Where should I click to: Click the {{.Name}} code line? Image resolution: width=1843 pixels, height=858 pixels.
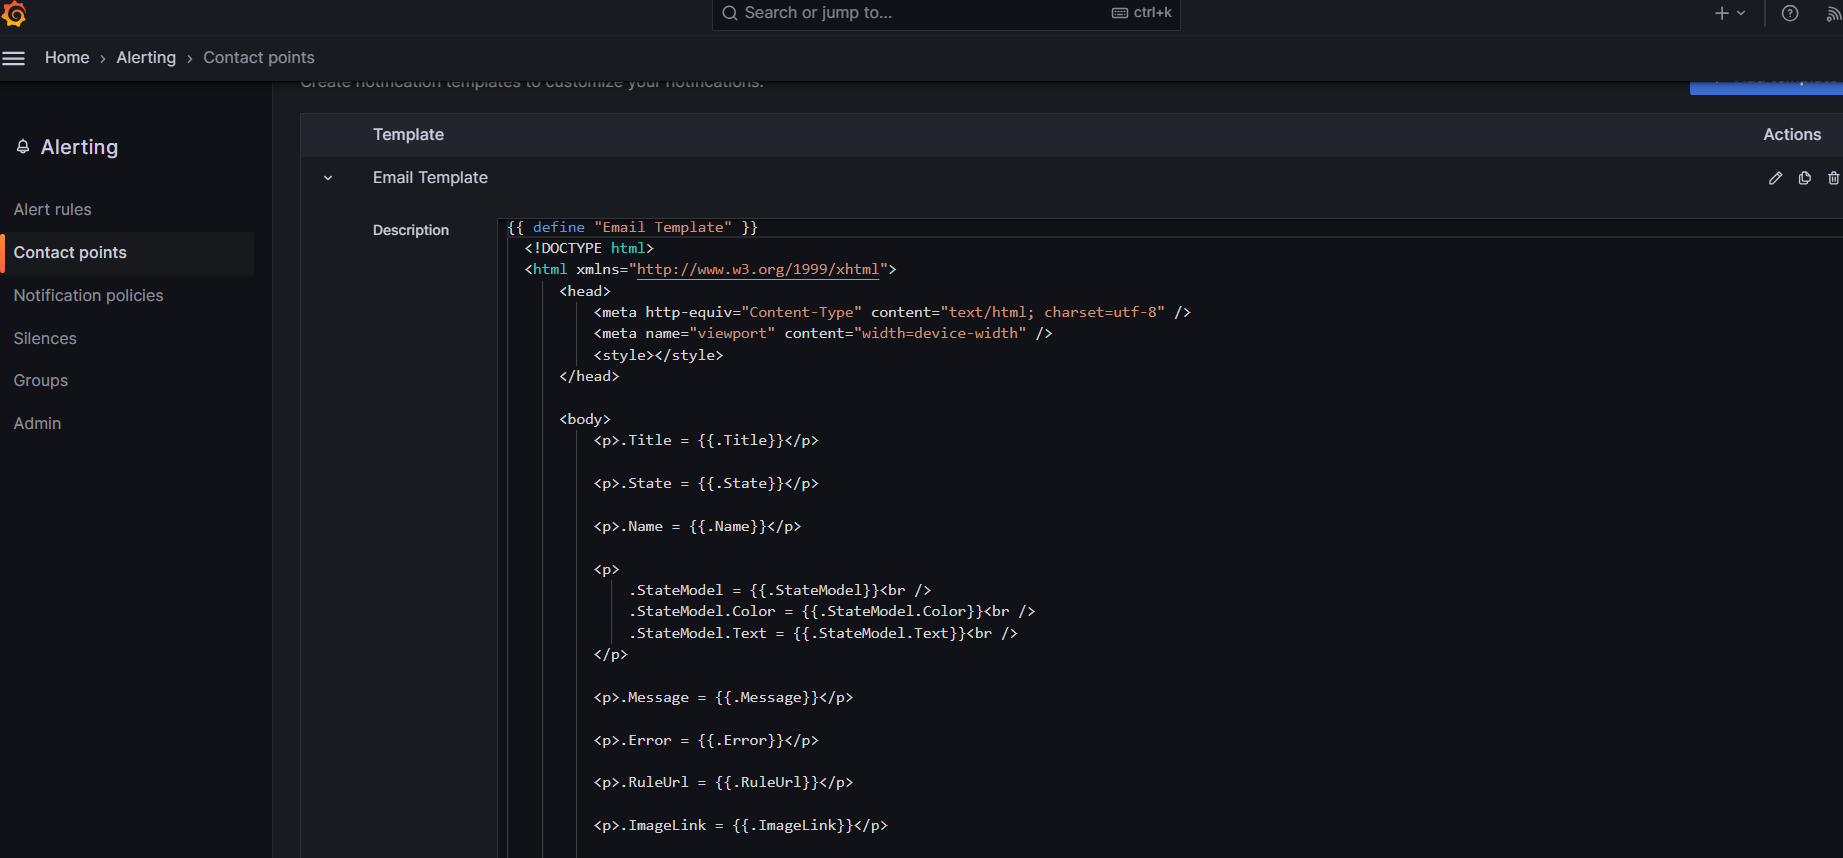(x=697, y=526)
